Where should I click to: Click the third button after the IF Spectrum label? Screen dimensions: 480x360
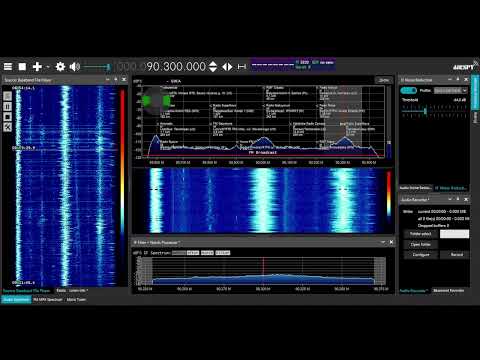pos(207,253)
